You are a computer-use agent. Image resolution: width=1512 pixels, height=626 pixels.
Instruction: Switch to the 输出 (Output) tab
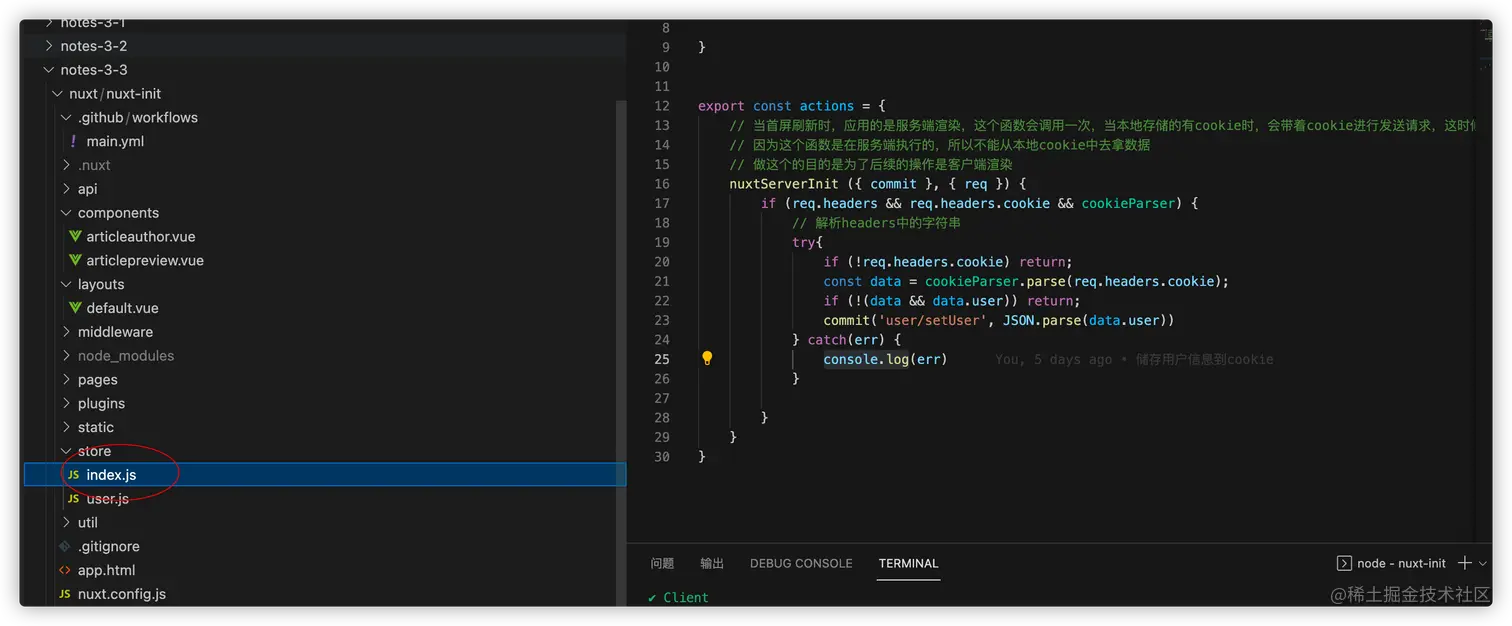(x=712, y=563)
